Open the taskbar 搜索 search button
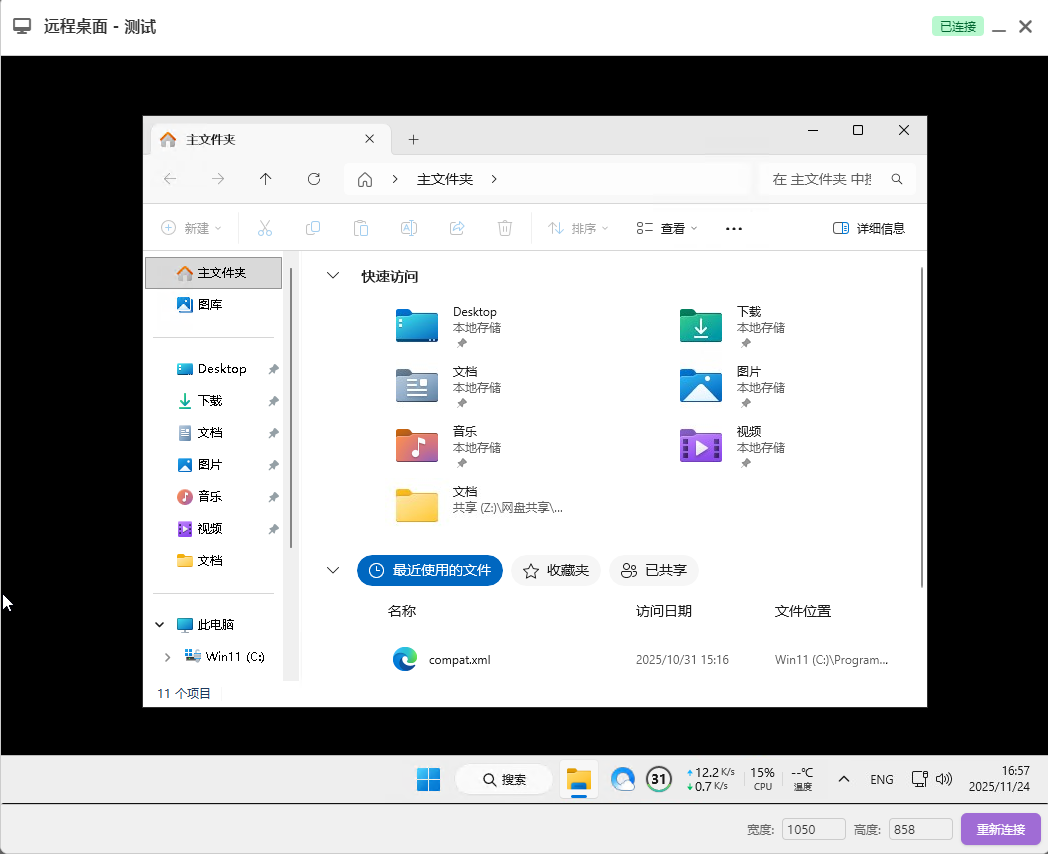1048x854 pixels. (x=504, y=779)
